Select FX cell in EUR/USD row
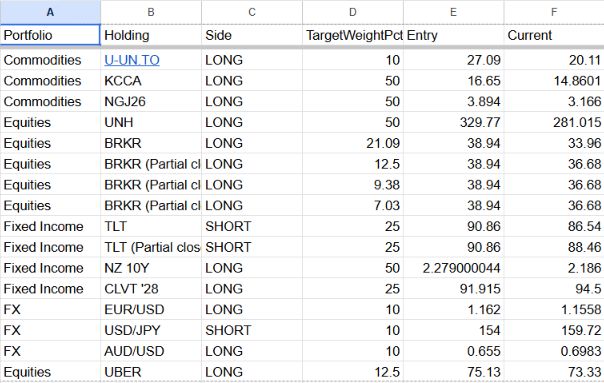 [x=50, y=310]
